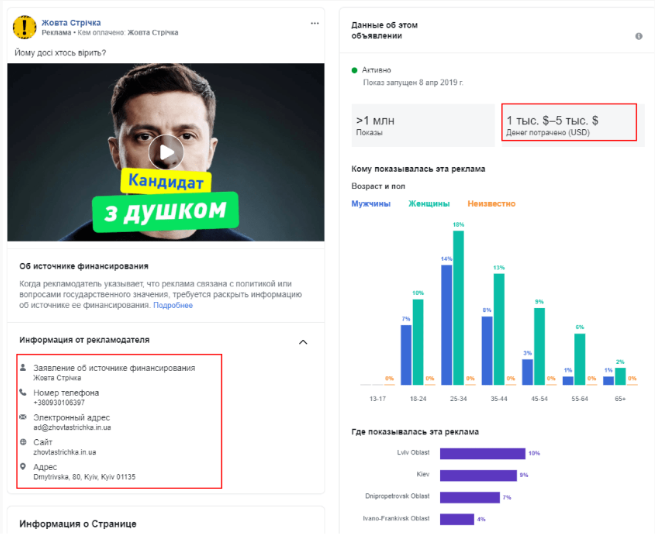Click the phone icon by Номер телефона
The width and height of the screenshot is (655, 542).
pos(23,392)
